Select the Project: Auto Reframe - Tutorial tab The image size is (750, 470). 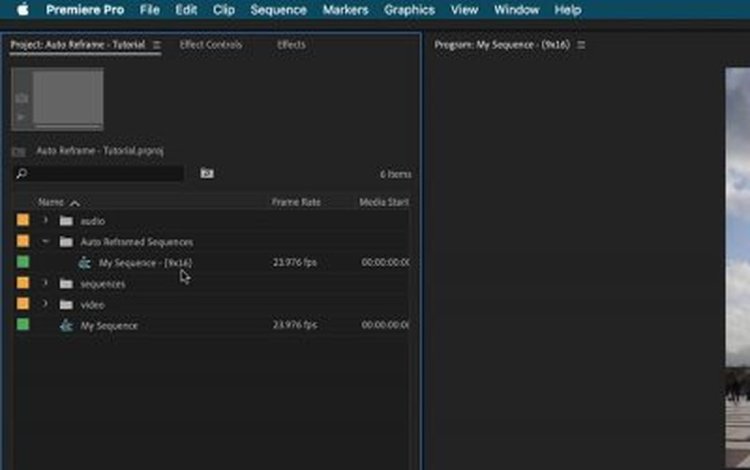(77, 45)
